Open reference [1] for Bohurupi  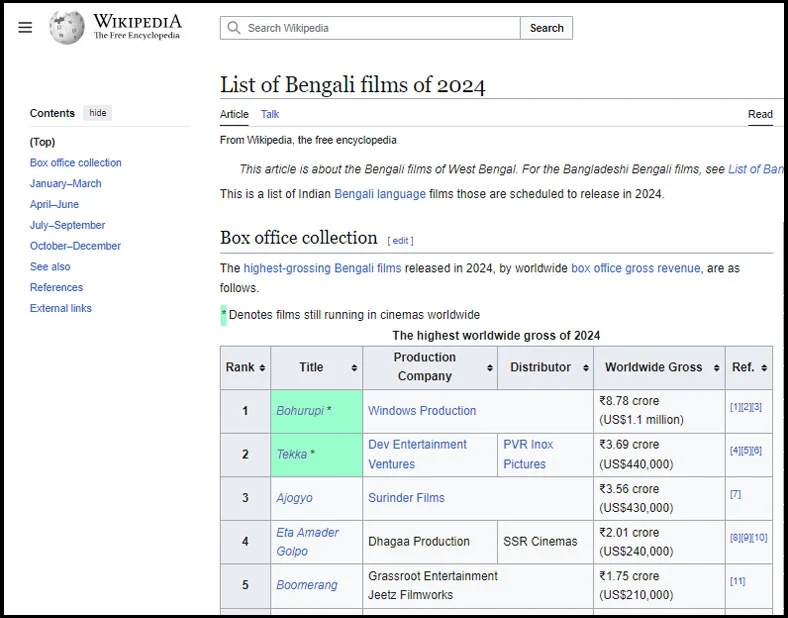point(735,407)
